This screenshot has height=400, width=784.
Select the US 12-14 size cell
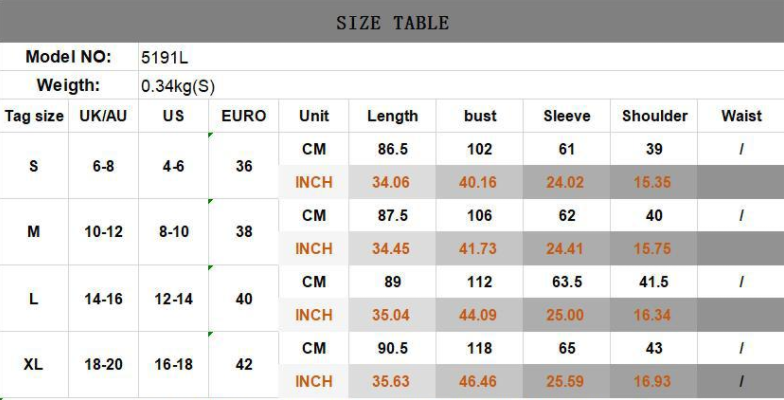[x=173, y=298]
